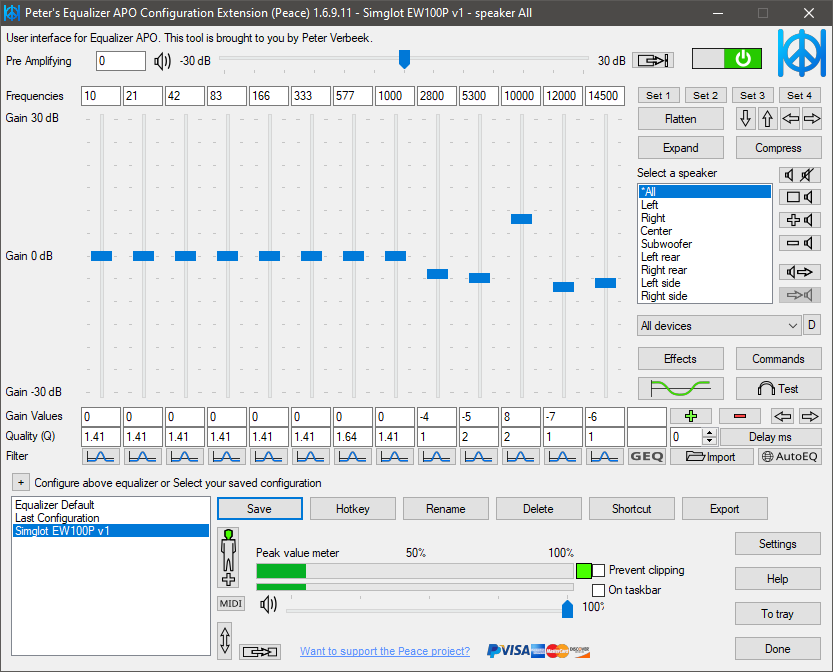
Task: Open filter type for the 14500 Hz band
Action: pos(605,456)
